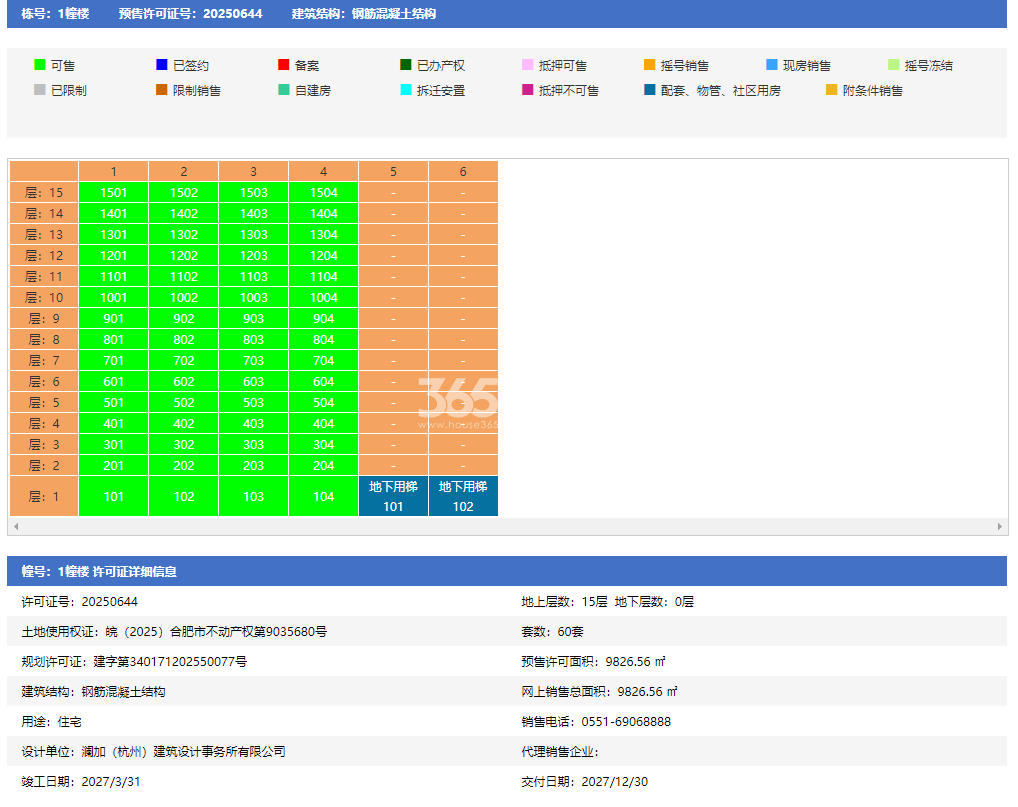Click the 幢号: 1幢楼 许可证详细信息 heading
This screenshot has height=807, width=1018.
click(99, 571)
